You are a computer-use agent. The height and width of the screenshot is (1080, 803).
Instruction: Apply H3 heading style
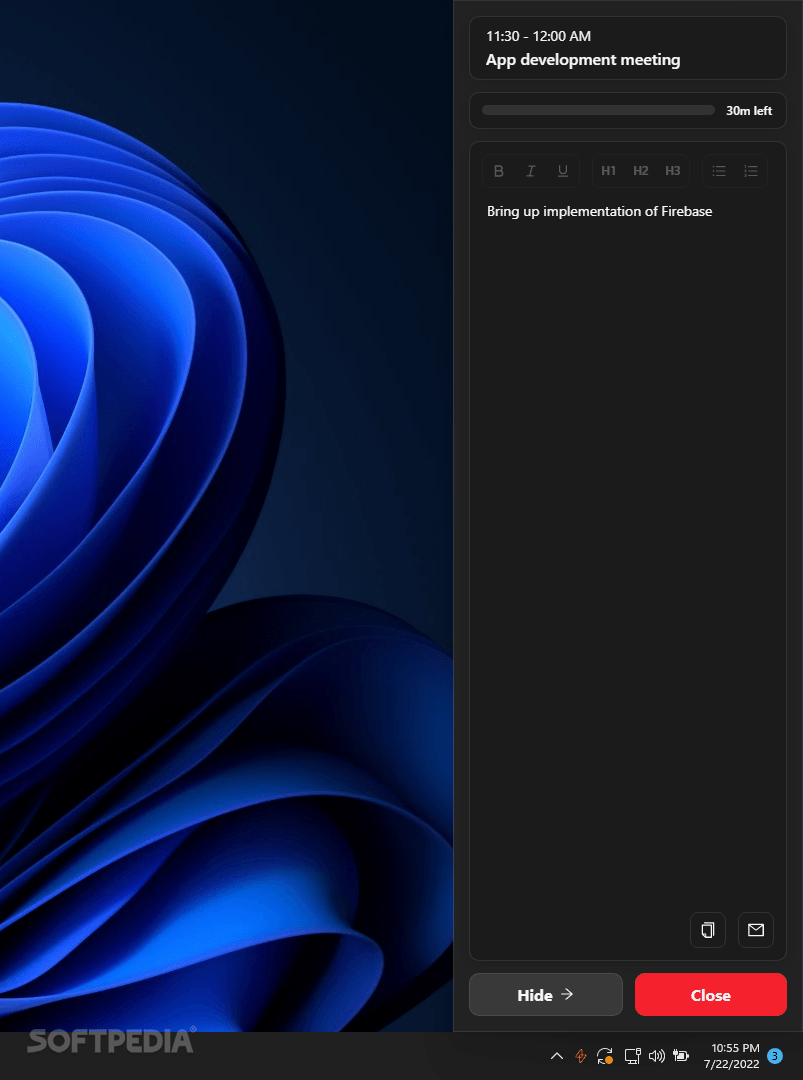pyautogui.click(x=673, y=171)
